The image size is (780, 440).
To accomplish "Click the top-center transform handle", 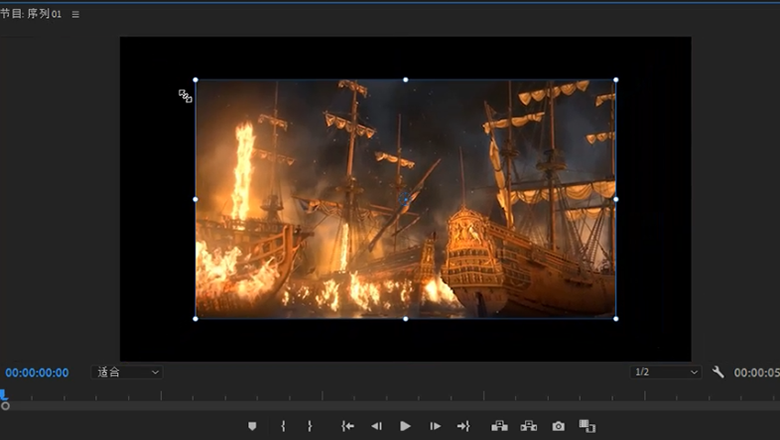I will (405, 80).
